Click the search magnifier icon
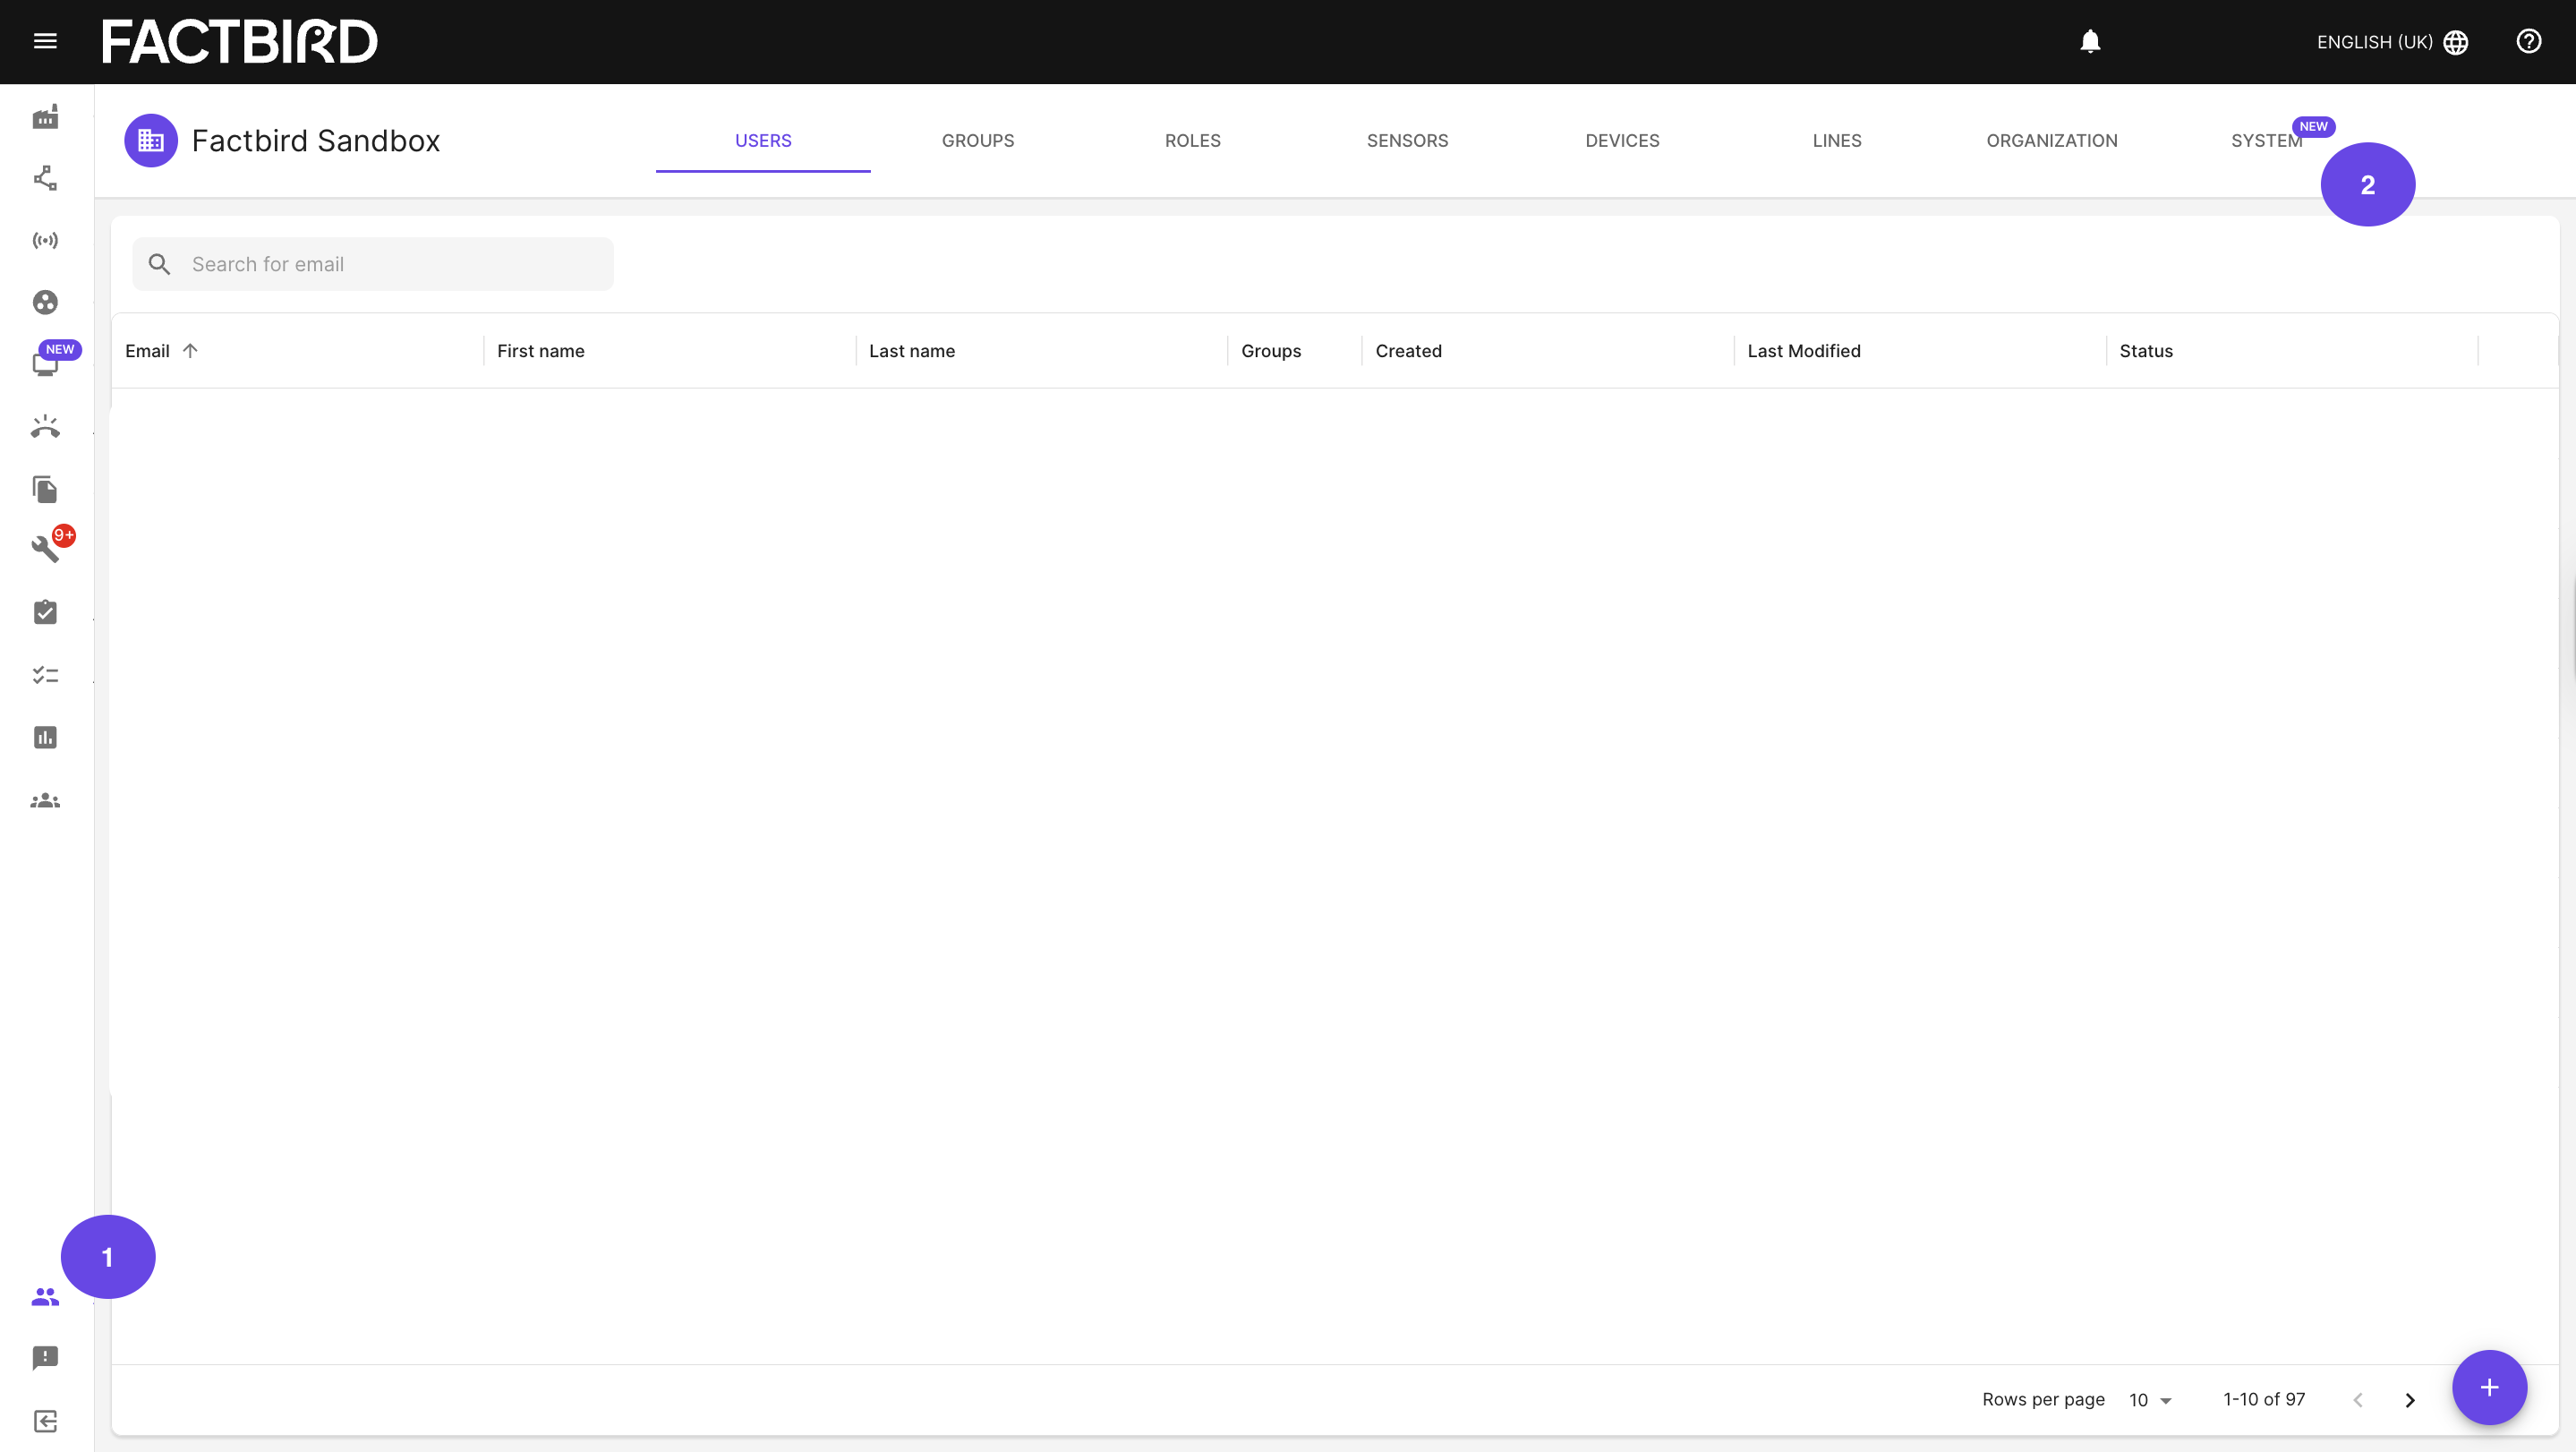 (159, 264)
